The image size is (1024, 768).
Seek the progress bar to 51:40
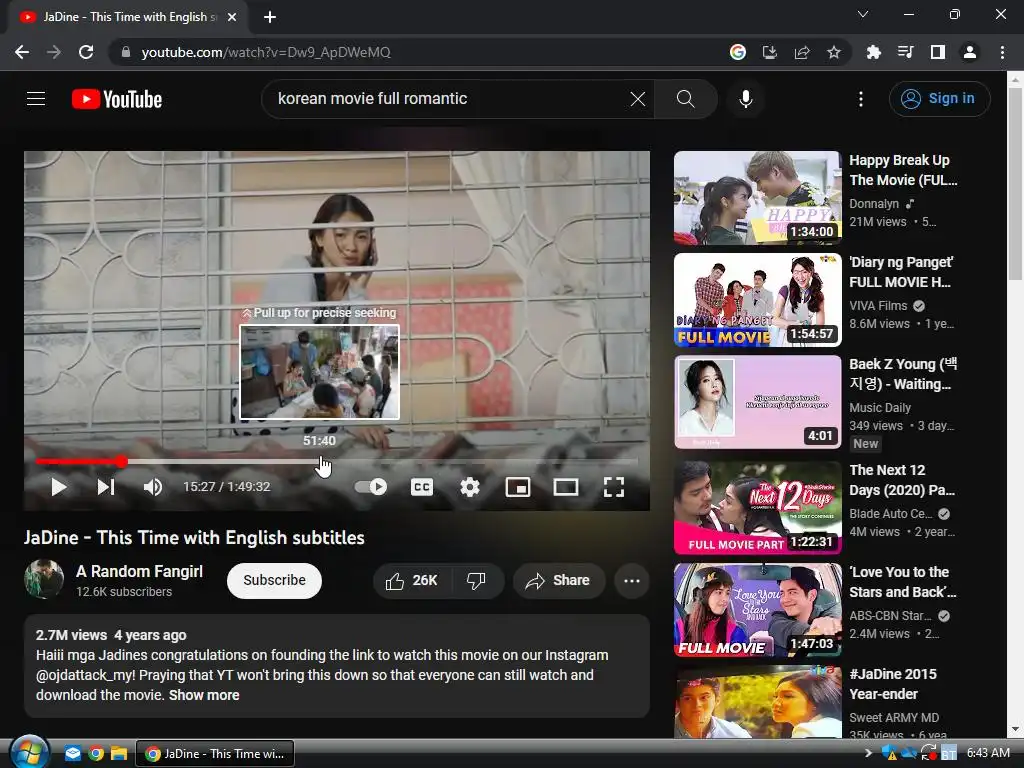tap(319, 461)
